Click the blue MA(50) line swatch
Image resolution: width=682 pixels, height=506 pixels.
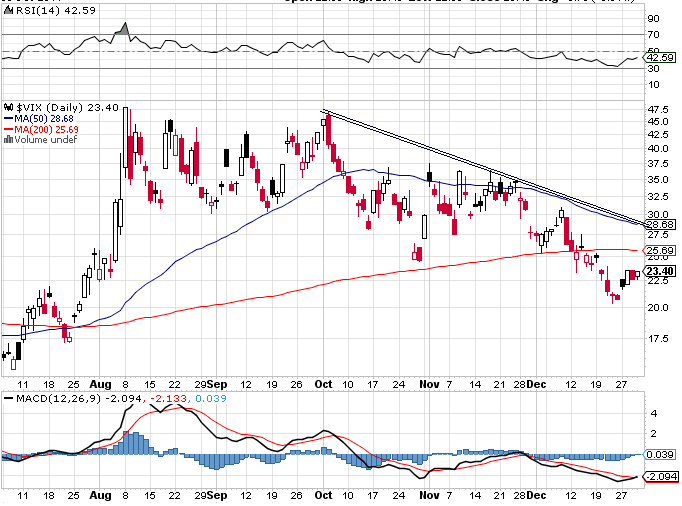point(8,118)
